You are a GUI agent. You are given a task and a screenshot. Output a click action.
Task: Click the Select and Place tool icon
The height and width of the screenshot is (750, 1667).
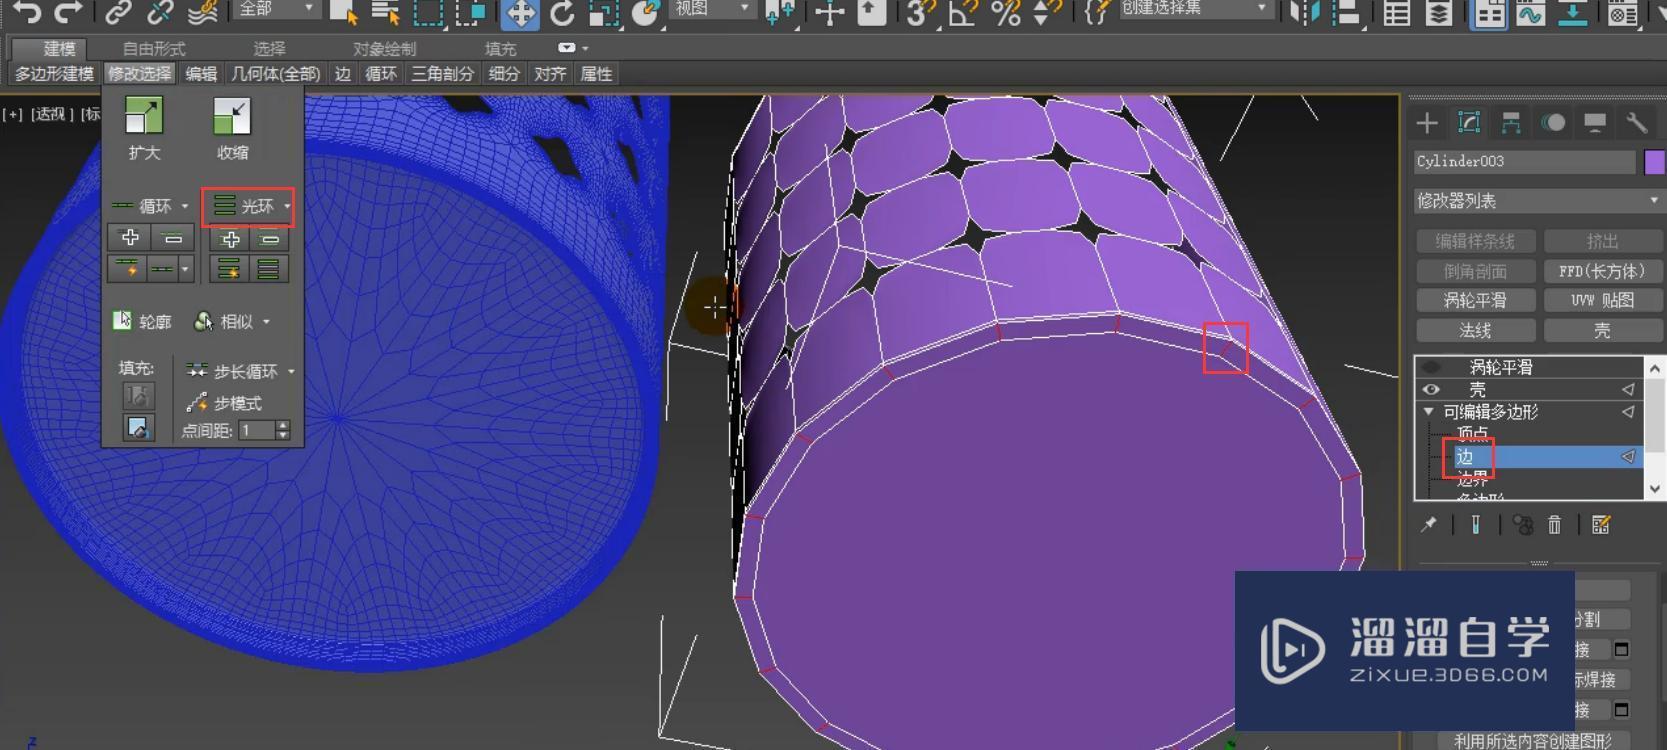[x=647, y=12]
